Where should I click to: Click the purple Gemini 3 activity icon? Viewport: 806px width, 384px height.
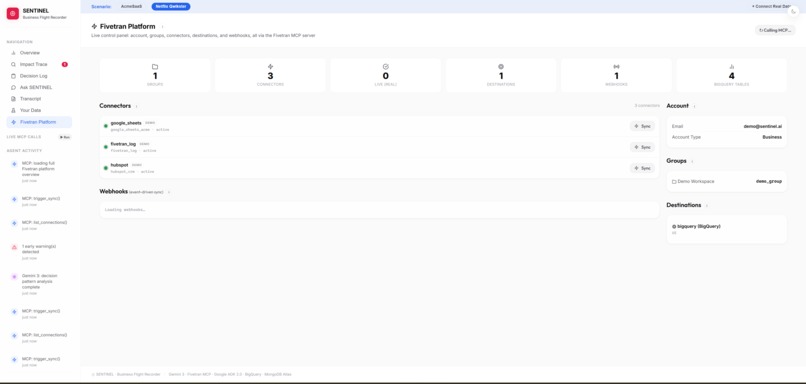[x=14, y=277]
